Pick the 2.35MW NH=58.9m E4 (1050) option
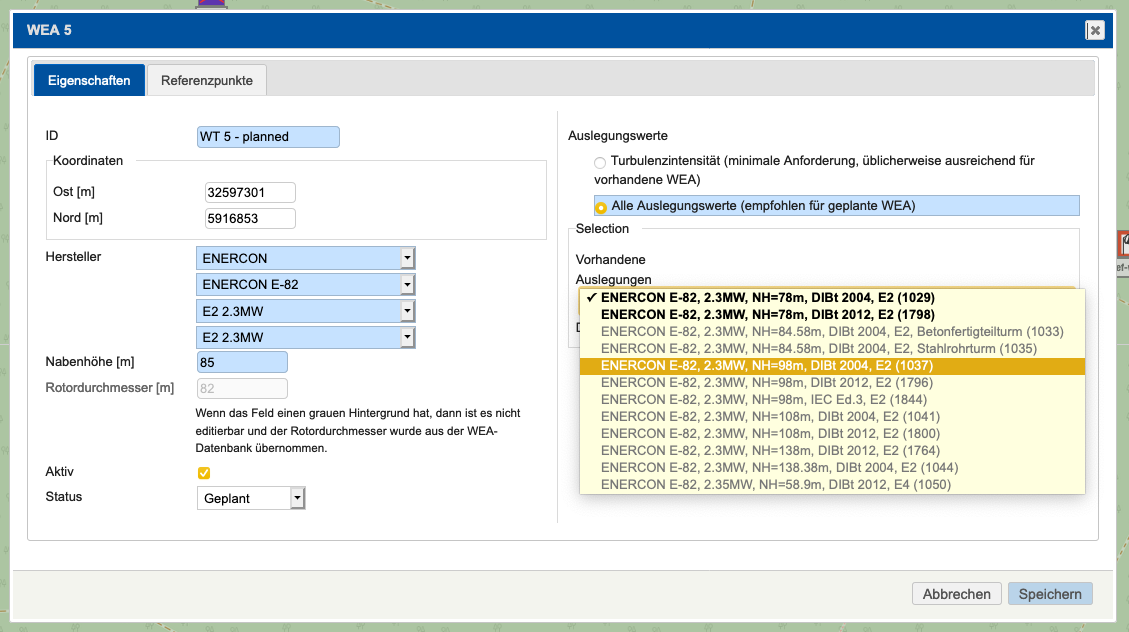1129x632 pixels. (775, 485)
